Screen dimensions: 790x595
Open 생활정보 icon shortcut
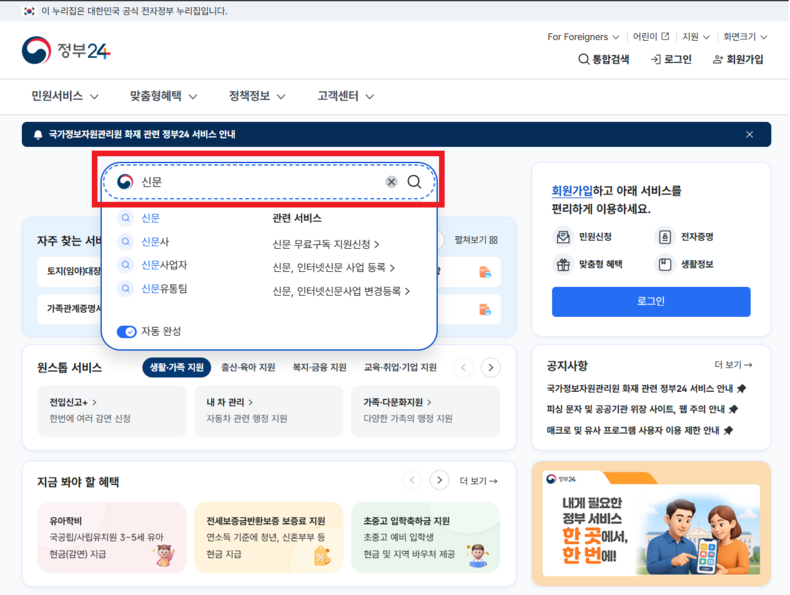click(x=665, y=264)
